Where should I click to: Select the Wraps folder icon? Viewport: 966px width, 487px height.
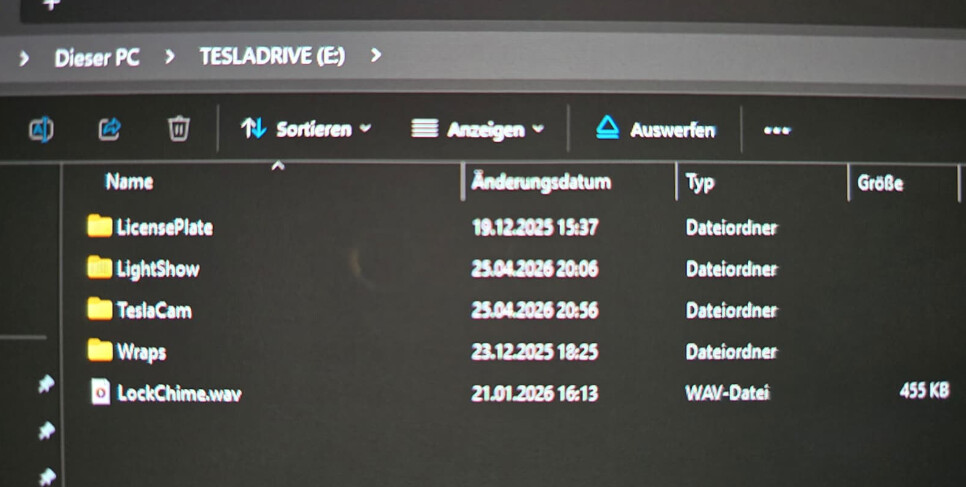[100, 350]
